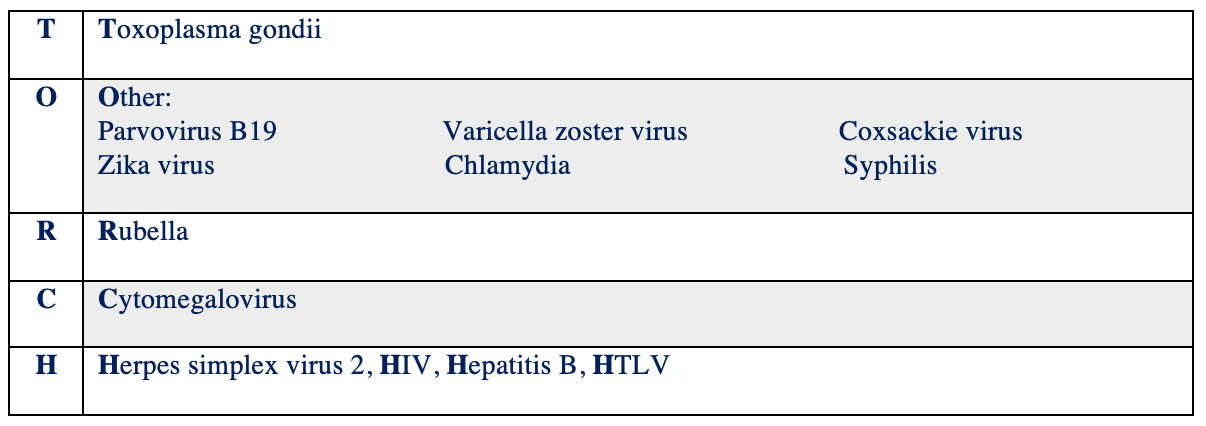This screenshot has height=426, width=1206.
Task: Click the letter H row header
Action: pyautogui.click(x=46, y=366)
